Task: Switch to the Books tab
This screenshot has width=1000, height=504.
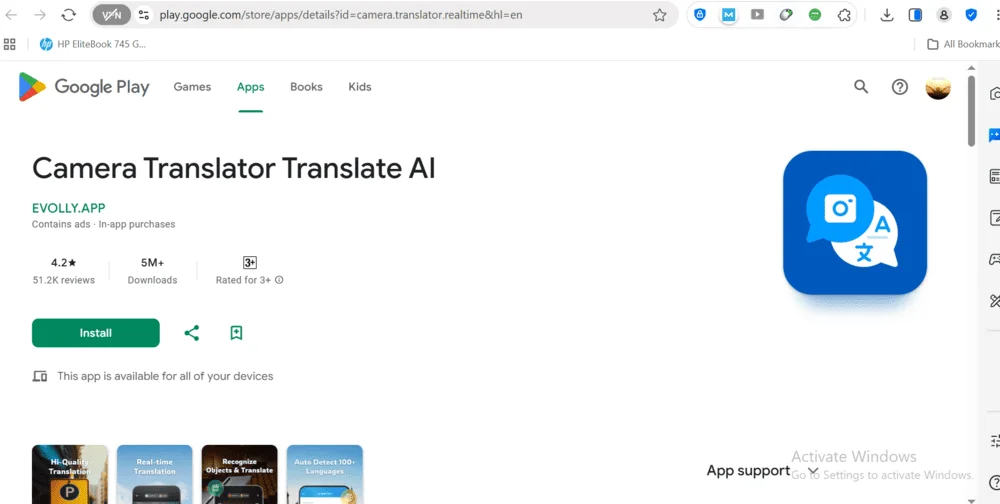Action: coord(306,87)
